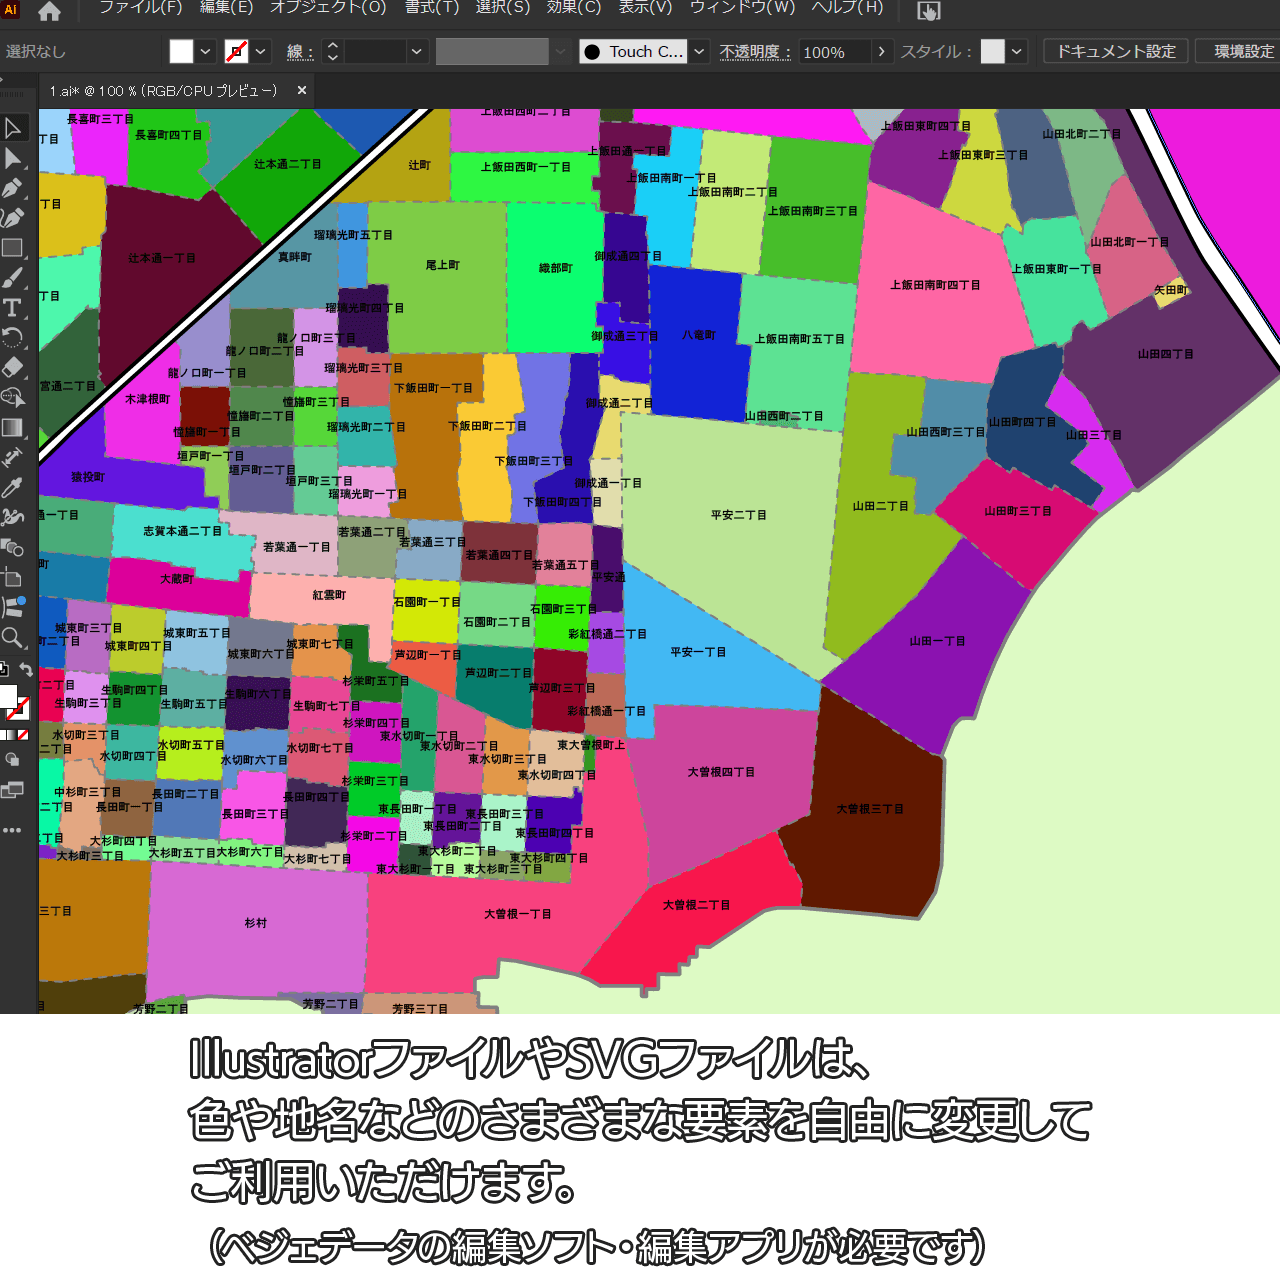1280x1280 pixels.
Task: Click the opacity 100% input field
Action: coord(834,52)
